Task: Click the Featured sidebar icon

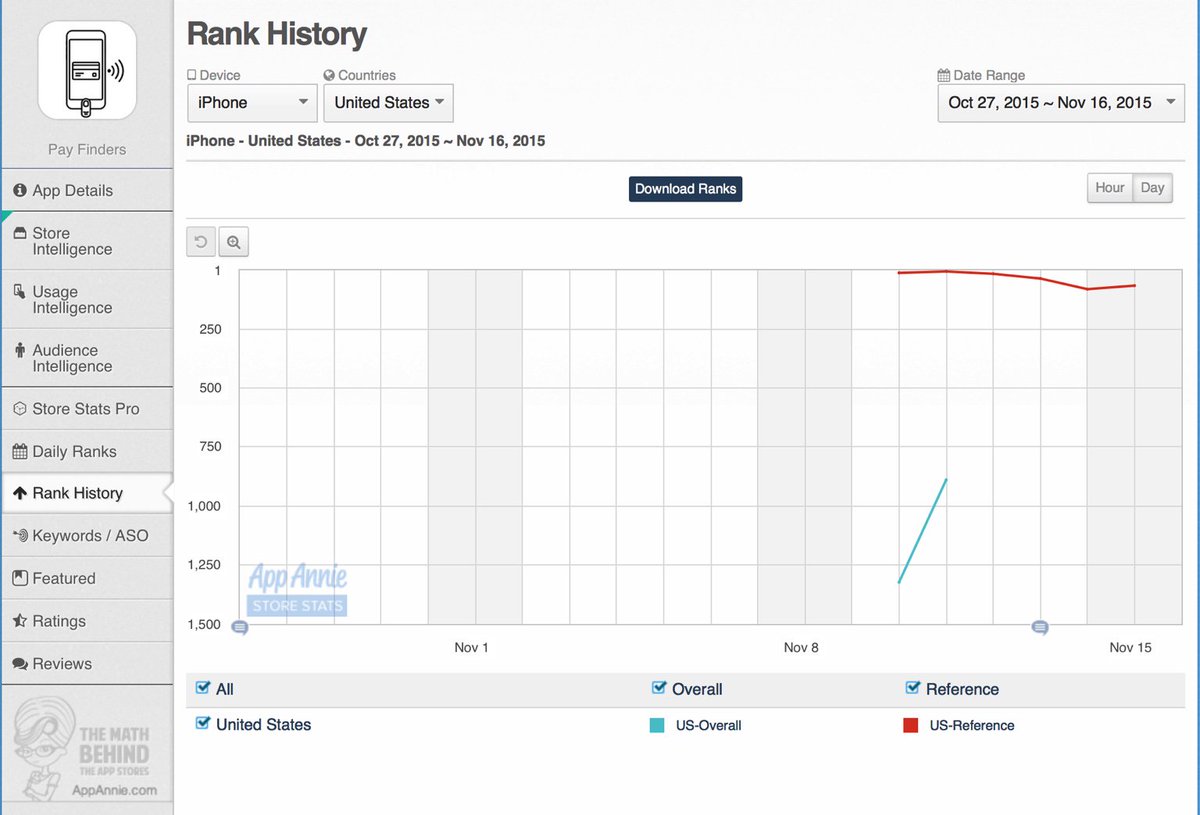Action: click(x=20, y=578)
